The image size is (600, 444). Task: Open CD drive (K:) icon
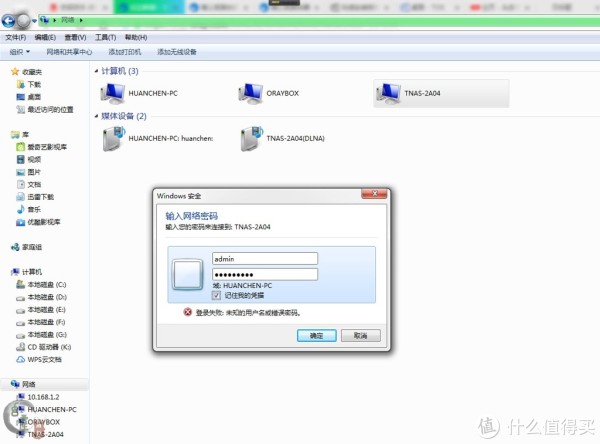click(x=21, y=347)
